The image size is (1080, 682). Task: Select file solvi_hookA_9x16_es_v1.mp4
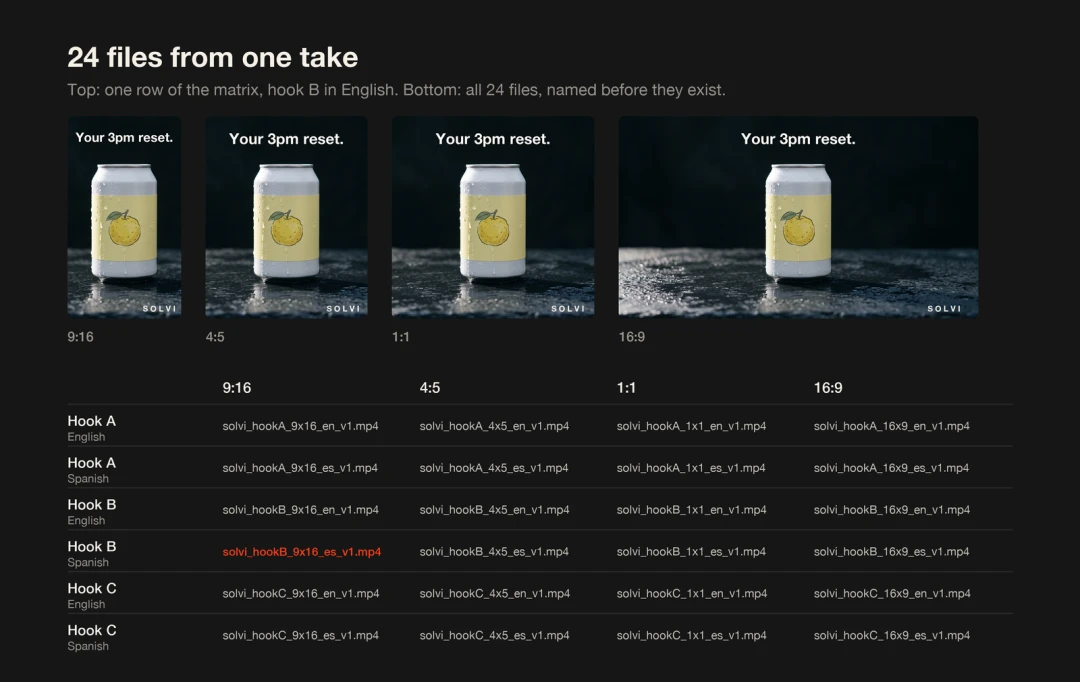point(300,468)
